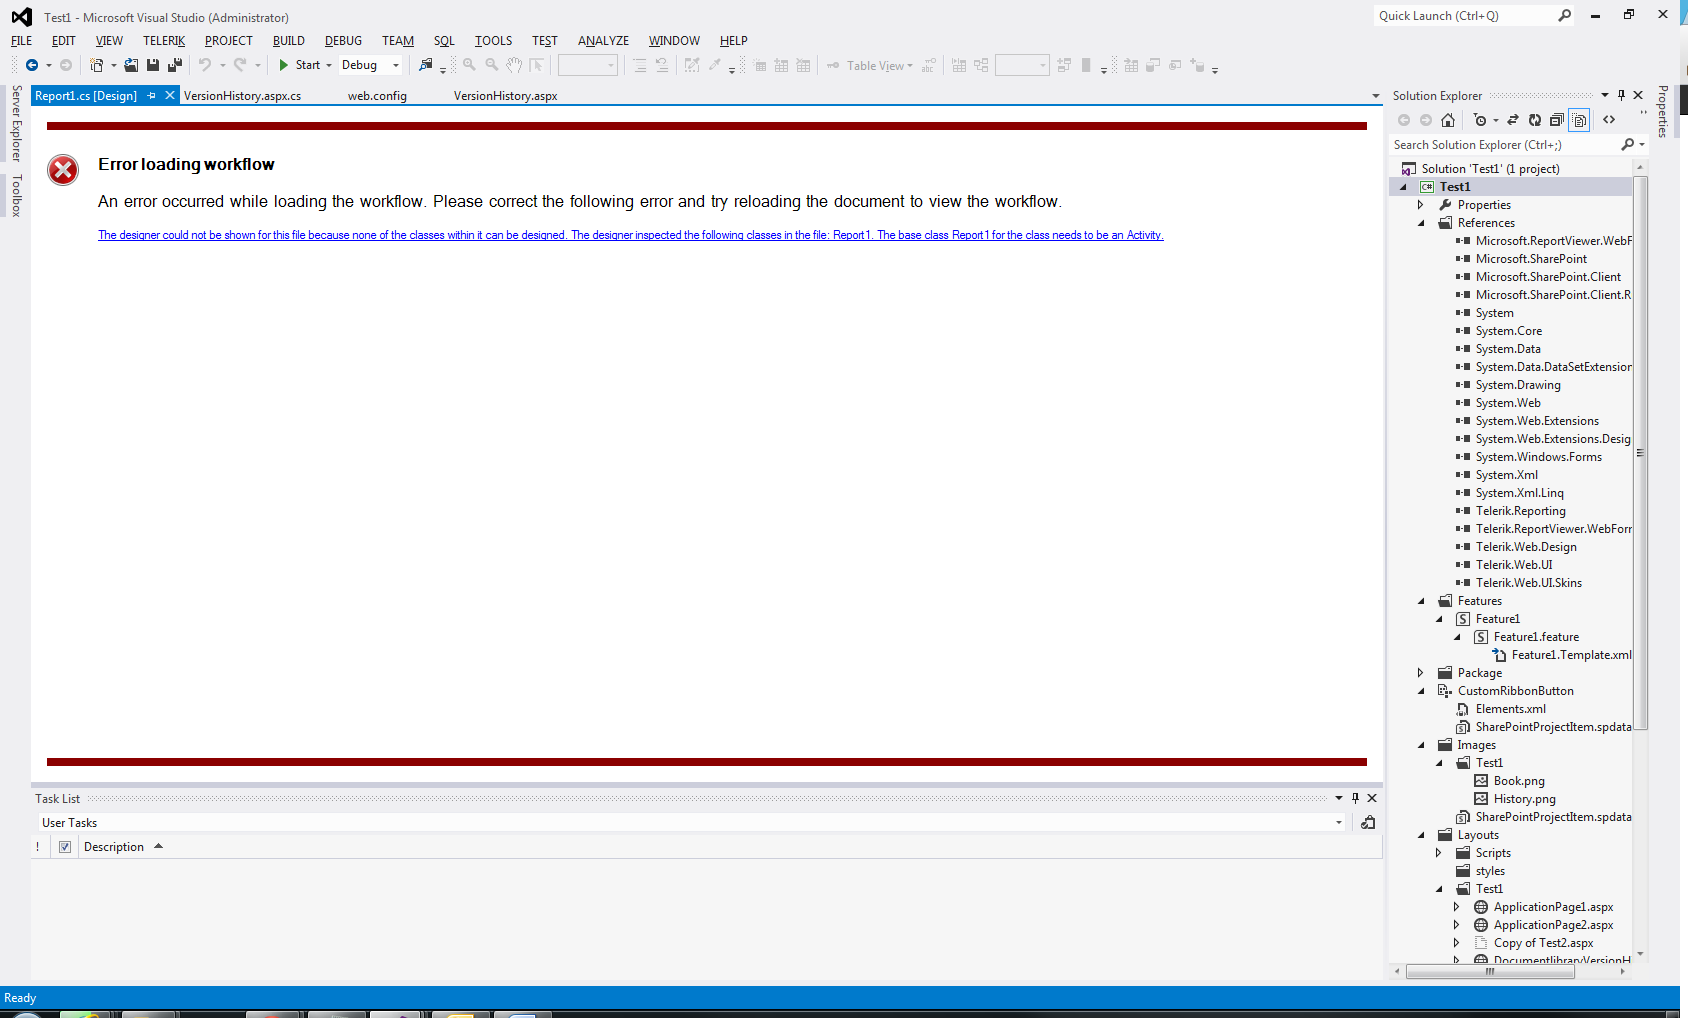Image resolution: width=1688 pixels, height=1018 pixels.
Task: Open the User Tasks dropdown in Task List
Action: 1338,823
